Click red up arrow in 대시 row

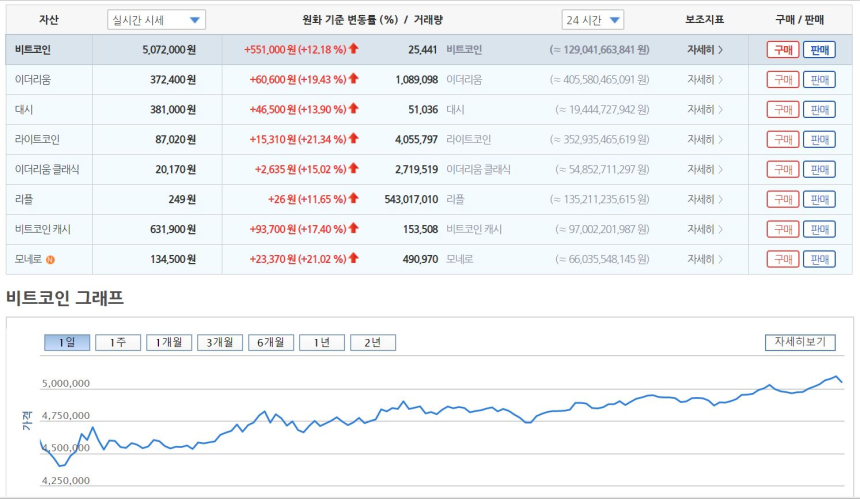coord(354,109)
